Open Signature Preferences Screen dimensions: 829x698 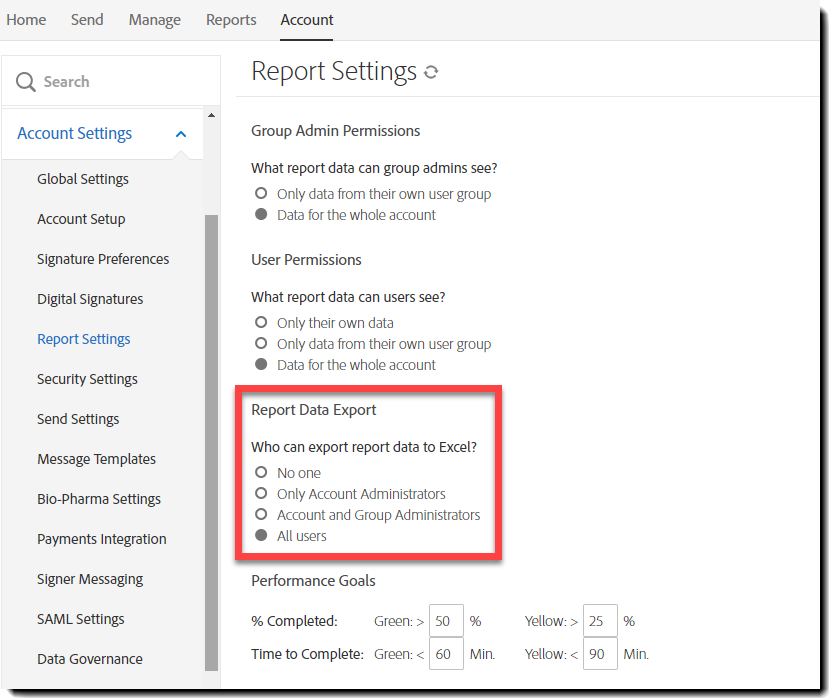pos(105,258)
